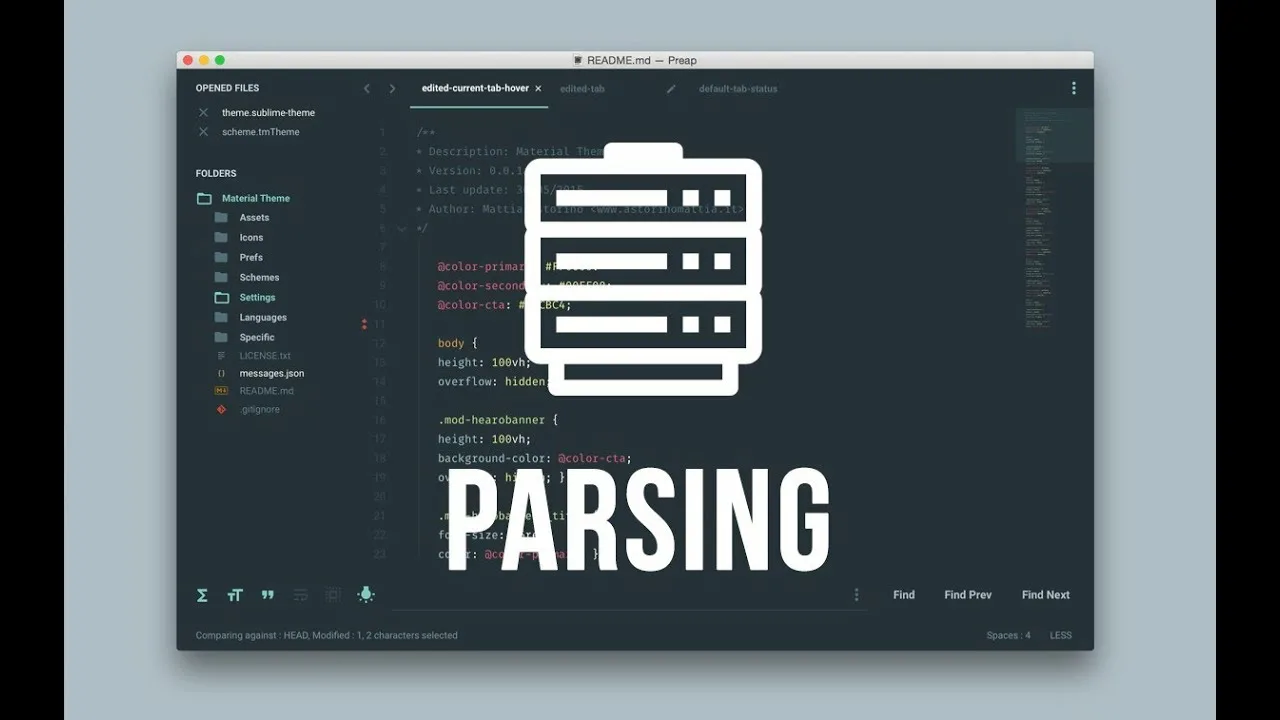Close the edited-current-tab-hover tab
The height and width of the screenshot is (720, 1280).
[538, 89]
